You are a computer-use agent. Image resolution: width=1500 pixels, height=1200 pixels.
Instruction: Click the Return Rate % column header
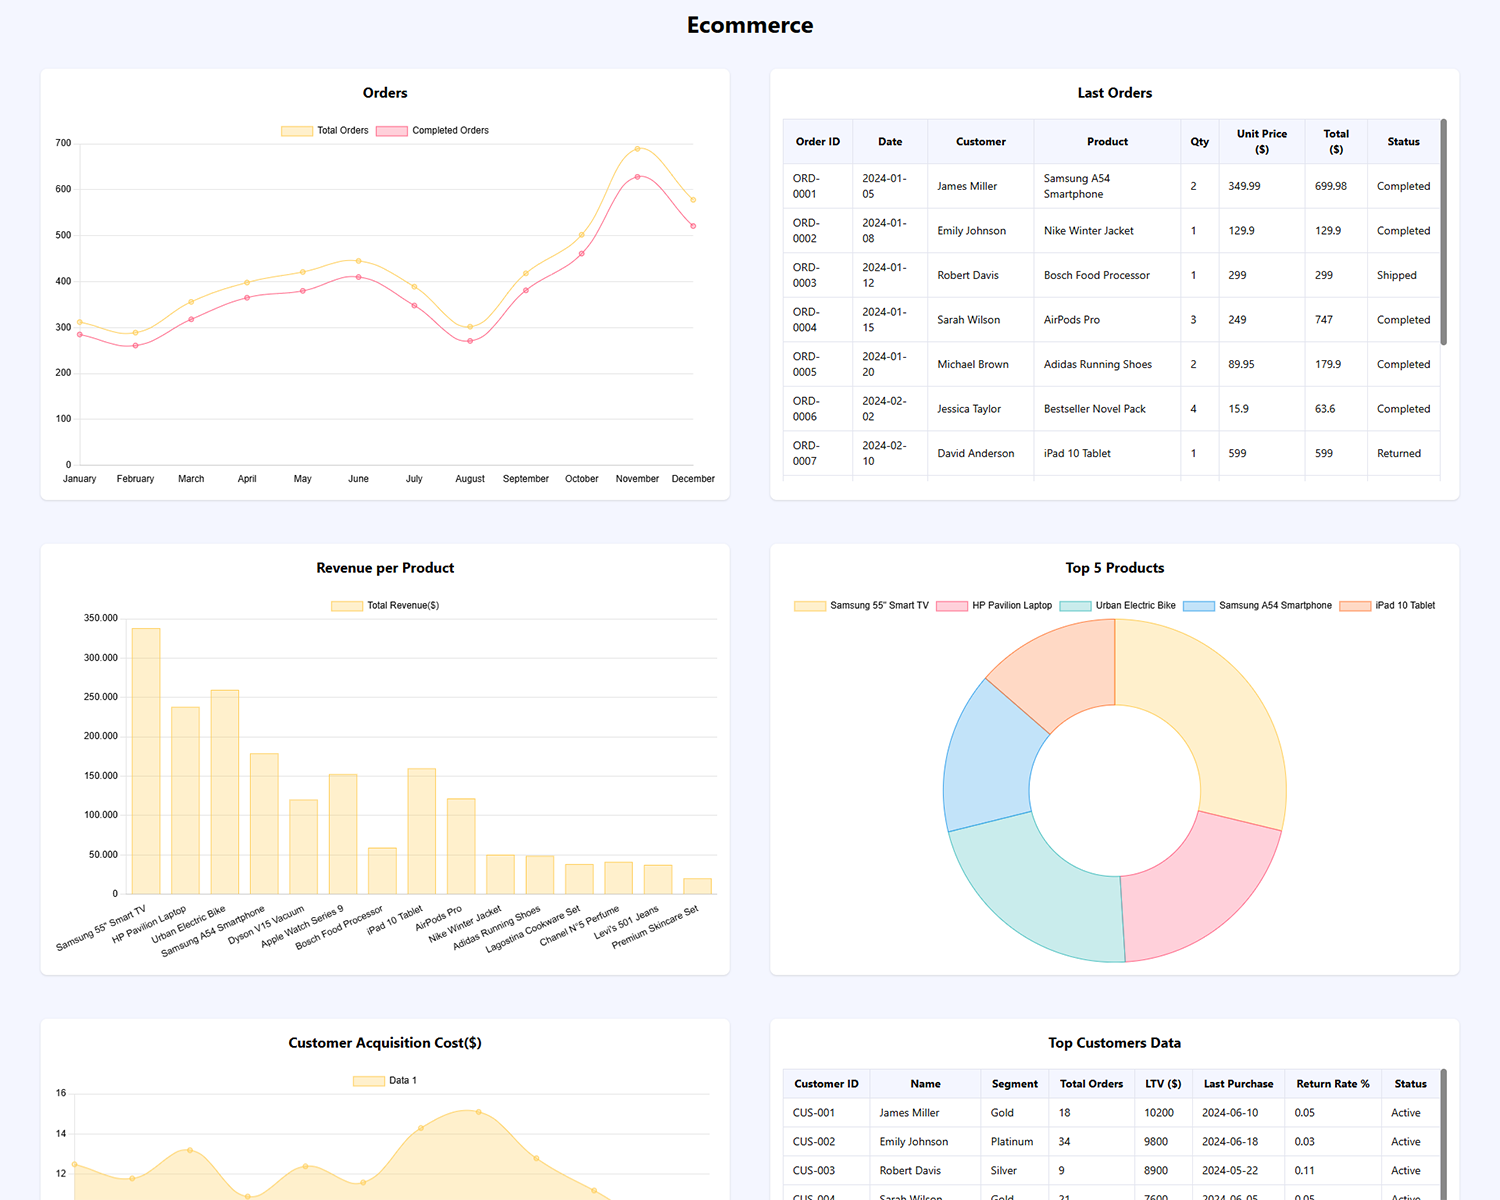(x=1332, y=1084)
